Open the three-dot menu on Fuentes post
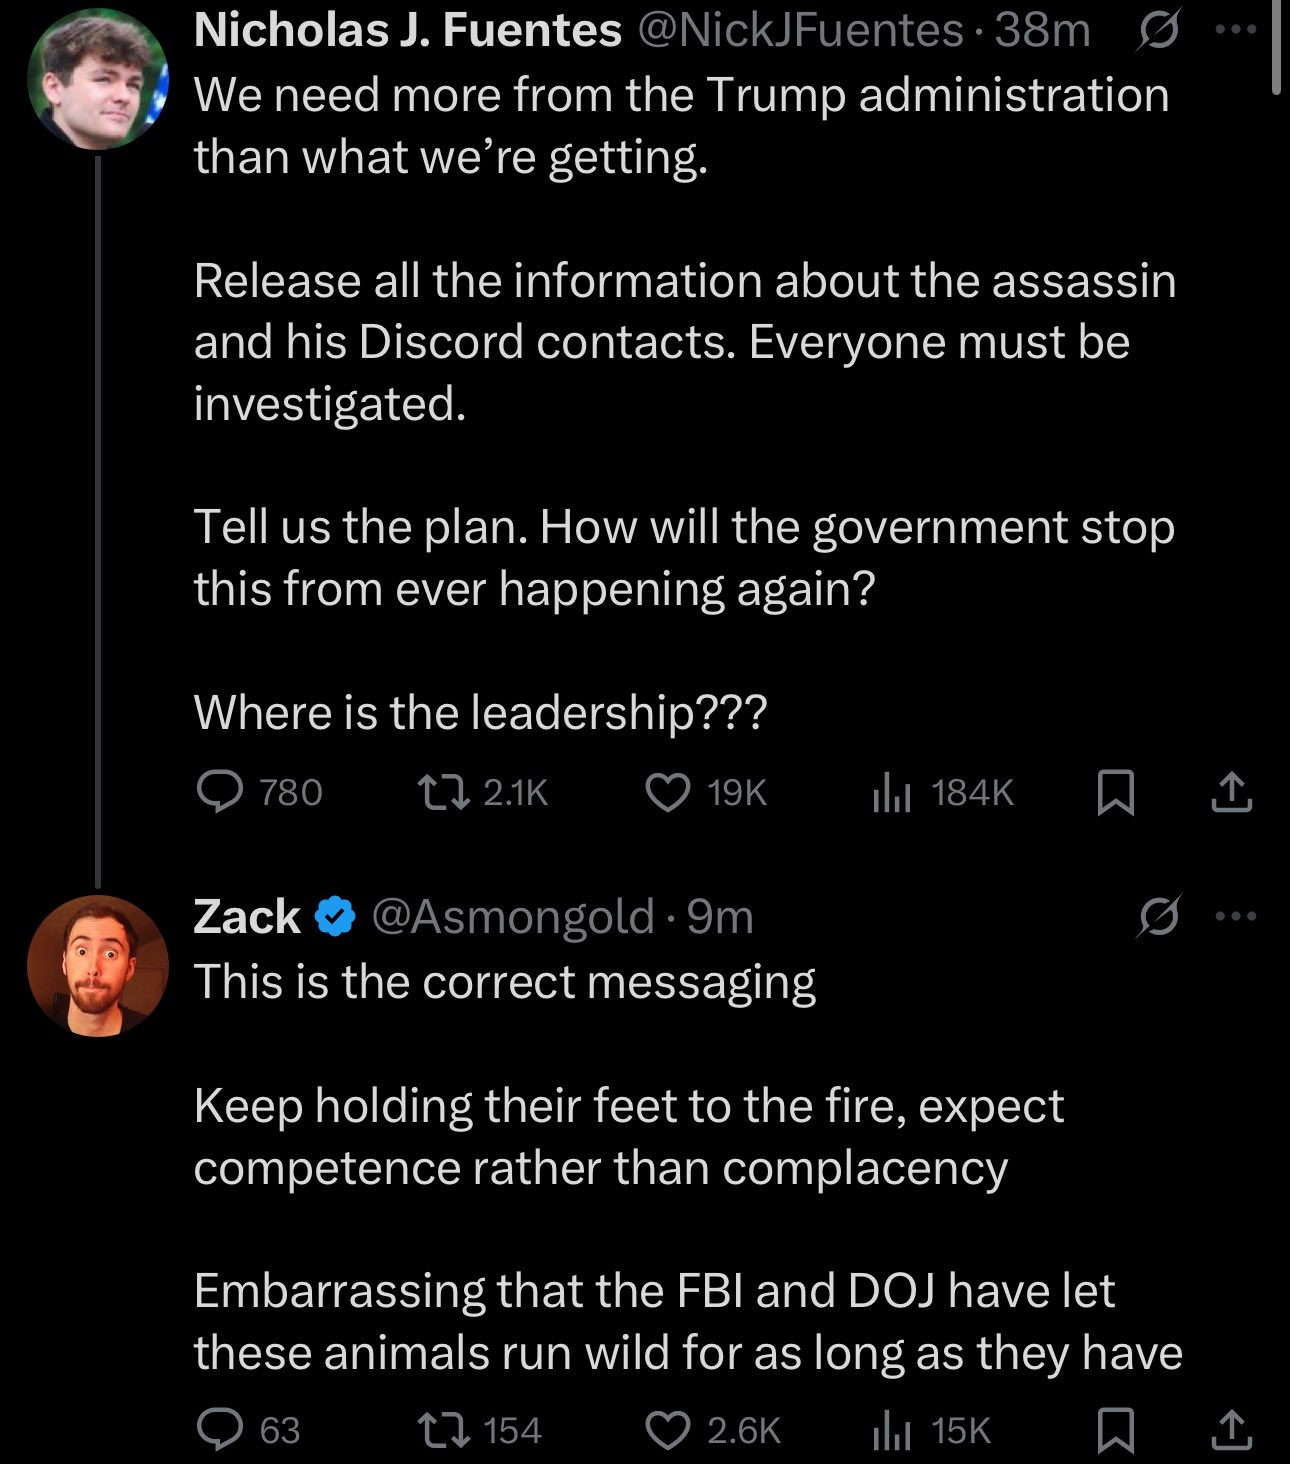This screenshot has height=1464, width=1290. tap(1236, 30)
